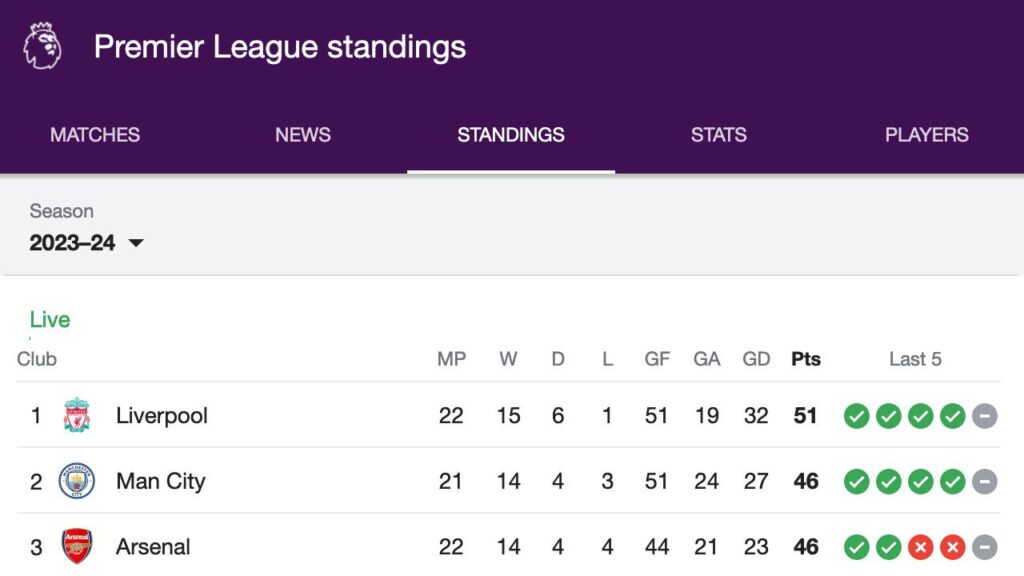Click the Liverpool club crest
This screenshot has width=1024, height=576.
tap(77, 415)
